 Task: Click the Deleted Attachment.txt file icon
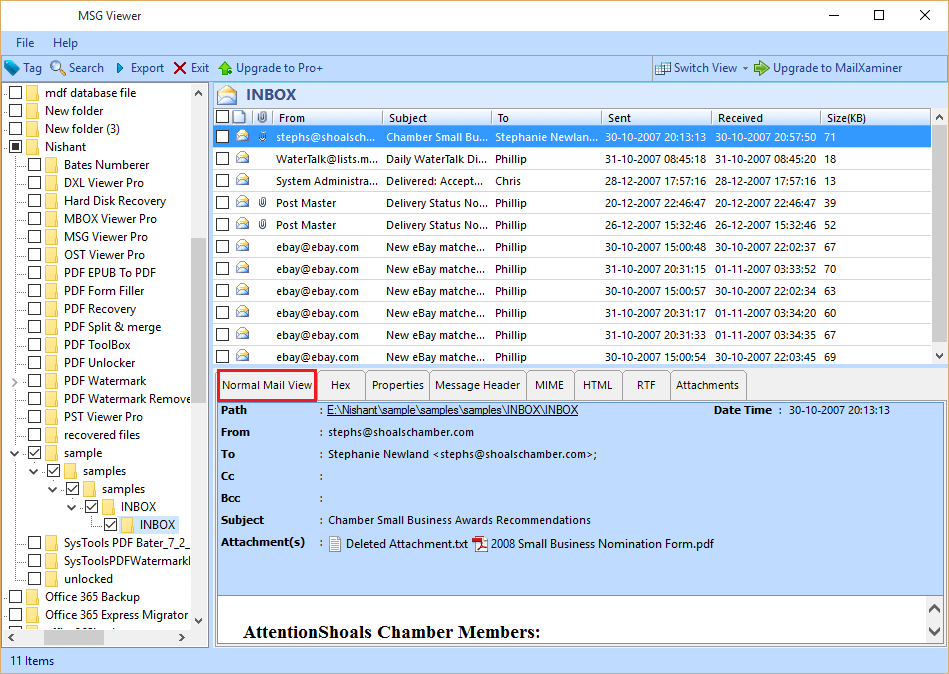click(x=335, y=544)
